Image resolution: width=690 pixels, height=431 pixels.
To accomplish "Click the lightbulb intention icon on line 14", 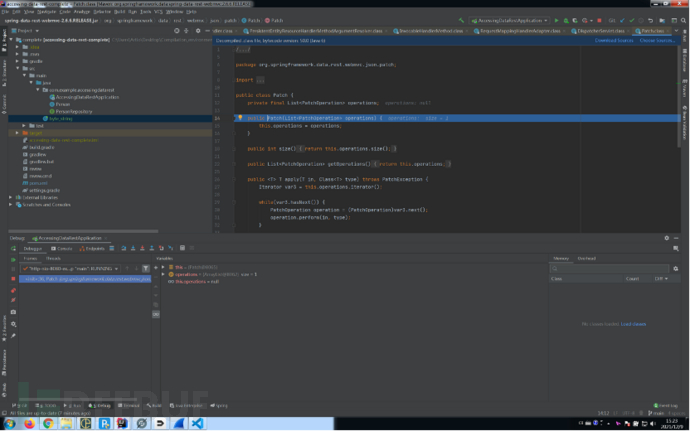I will point(240,118).
